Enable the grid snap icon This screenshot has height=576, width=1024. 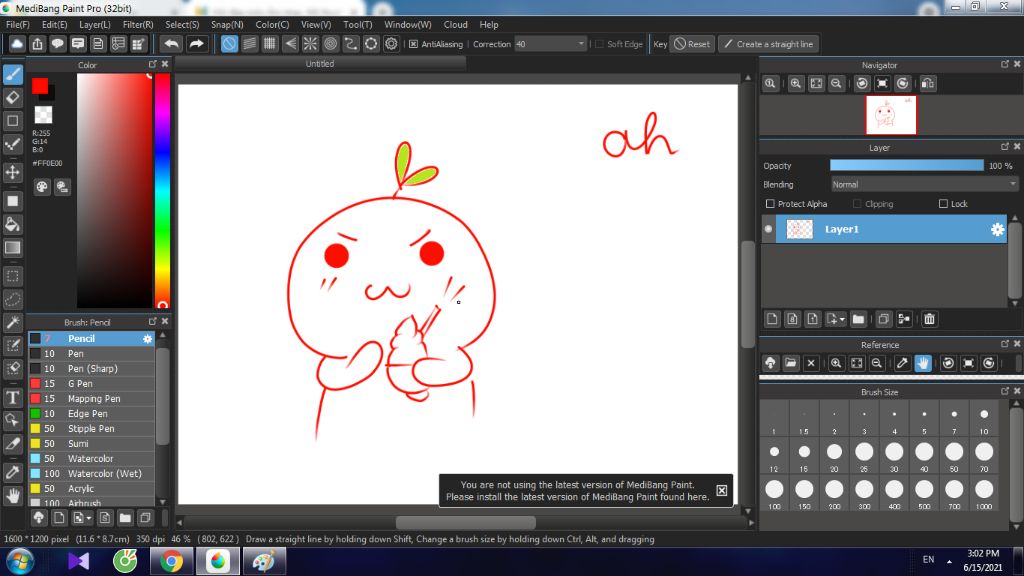click(x=270, y=44)
